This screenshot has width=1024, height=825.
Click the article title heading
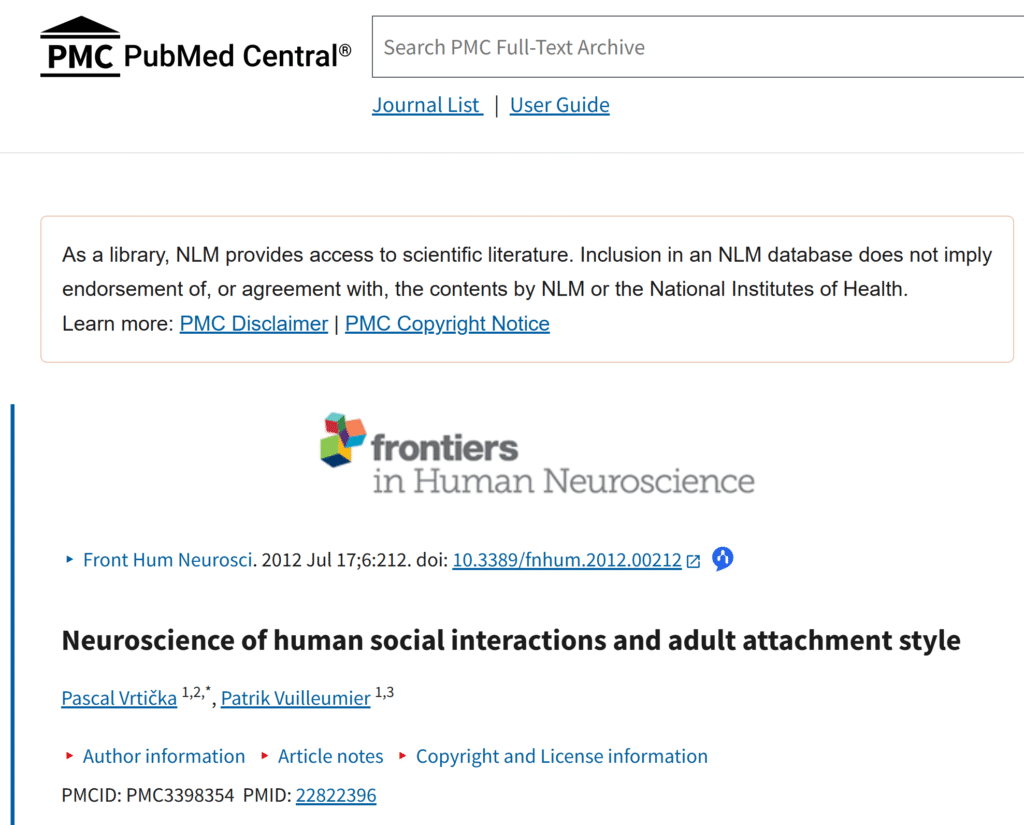(x=511, y=640)
